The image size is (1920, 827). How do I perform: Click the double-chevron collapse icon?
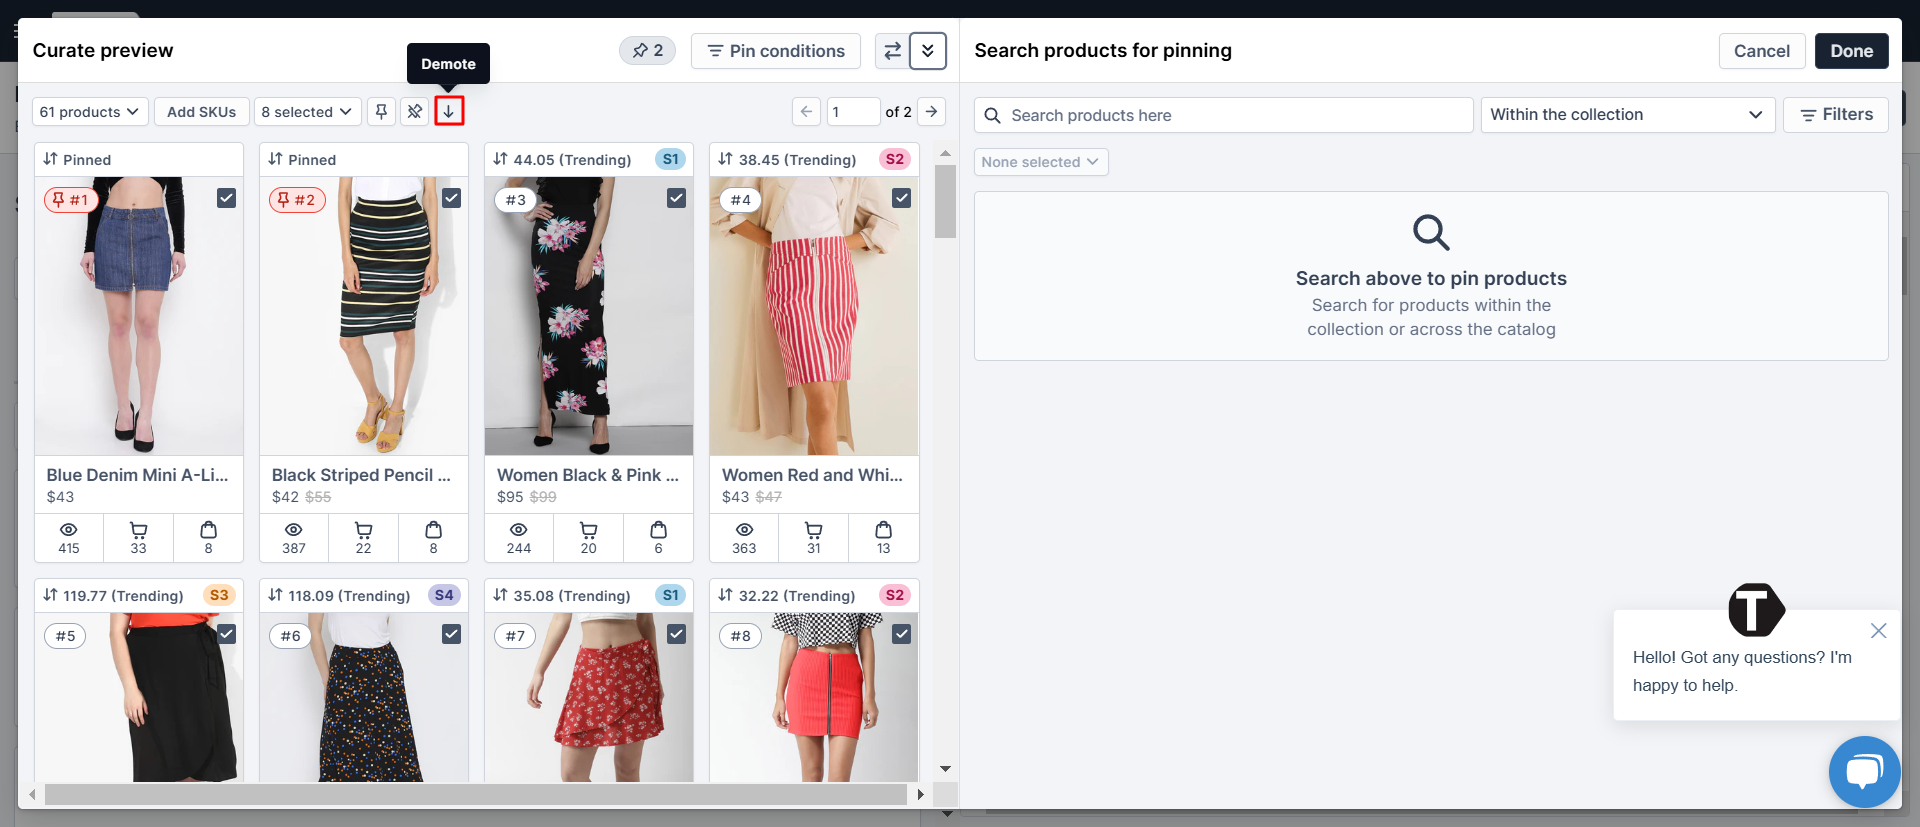928,51
